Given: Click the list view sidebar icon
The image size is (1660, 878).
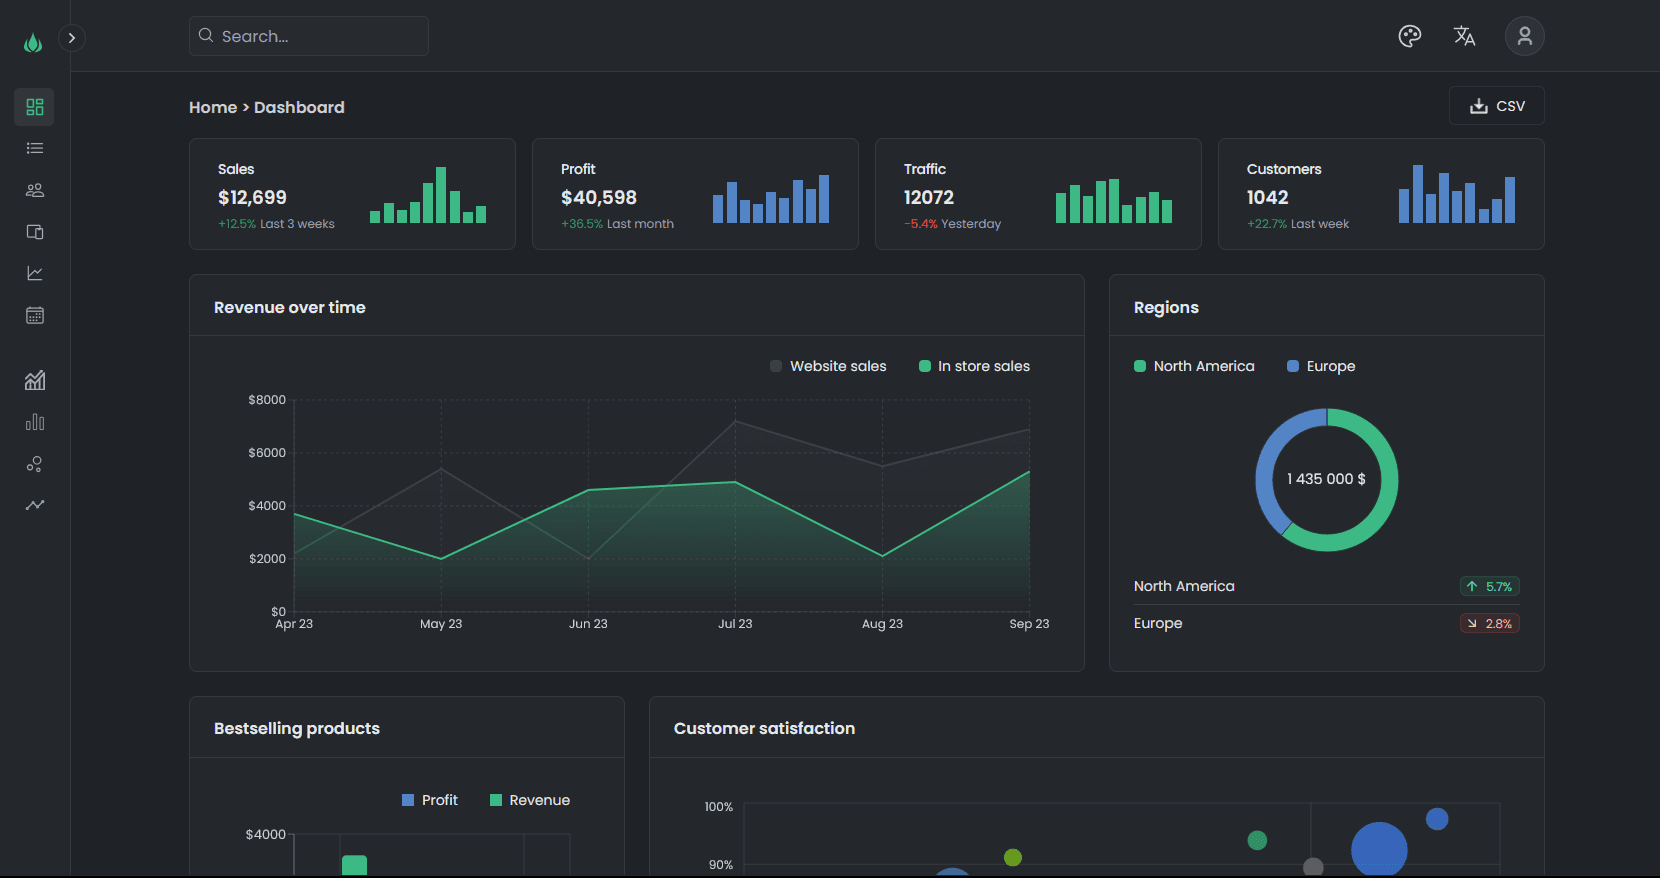Looking at the screenshot, I should [x=35, y=148].
